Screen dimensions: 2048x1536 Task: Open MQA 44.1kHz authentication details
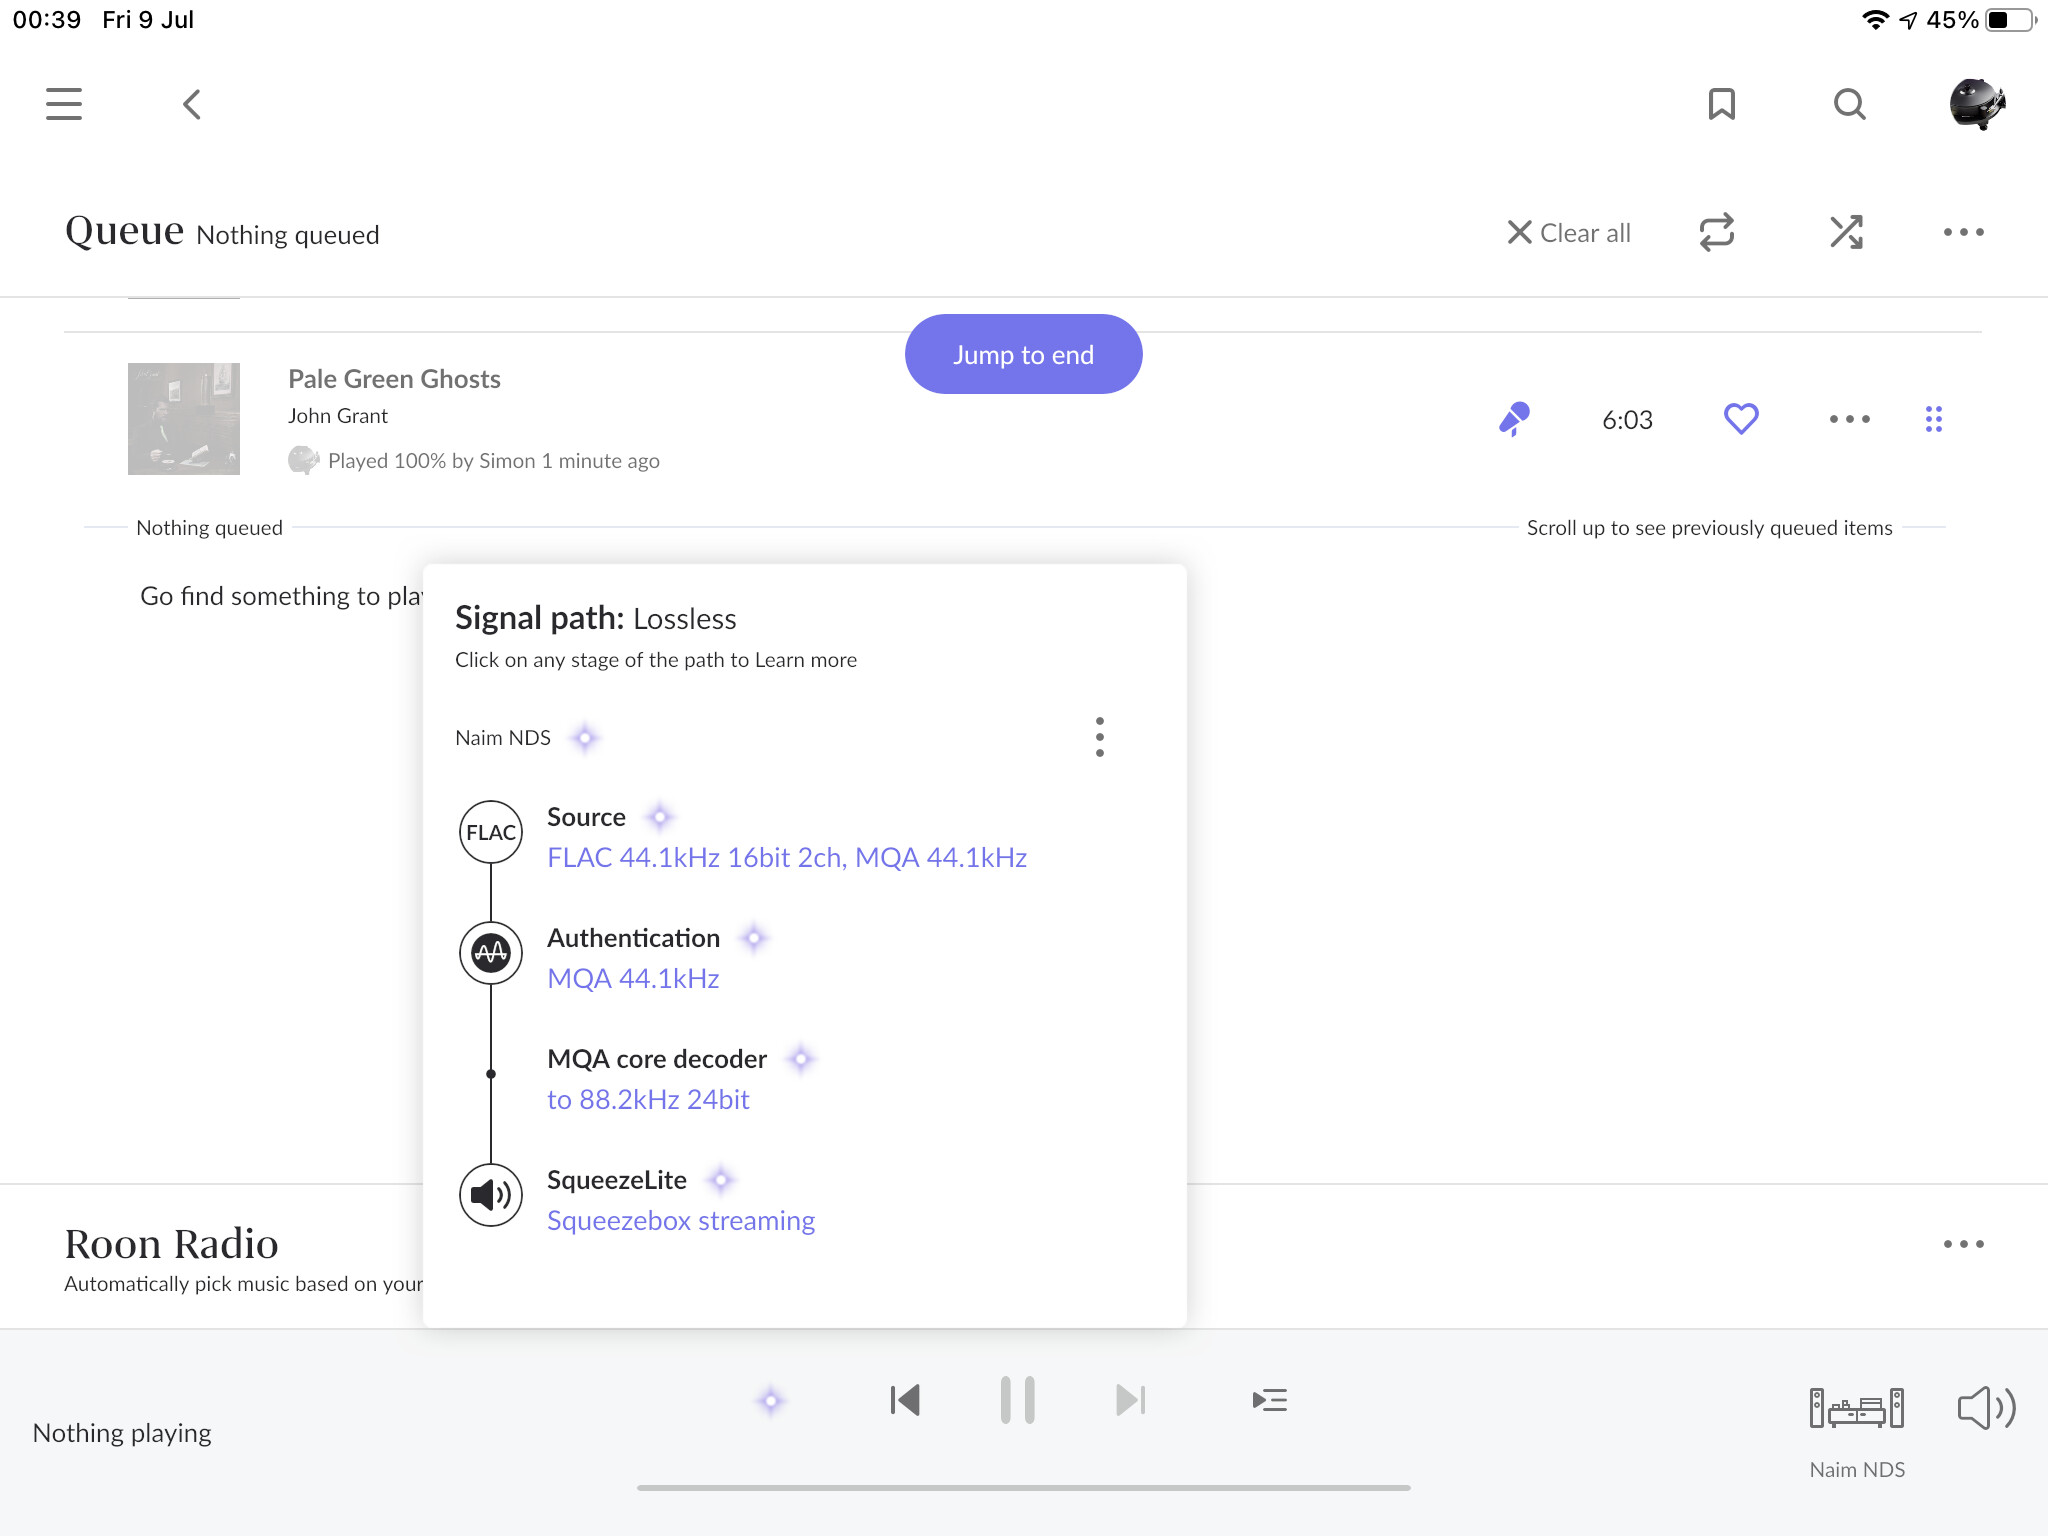click(x=633, y=979)
